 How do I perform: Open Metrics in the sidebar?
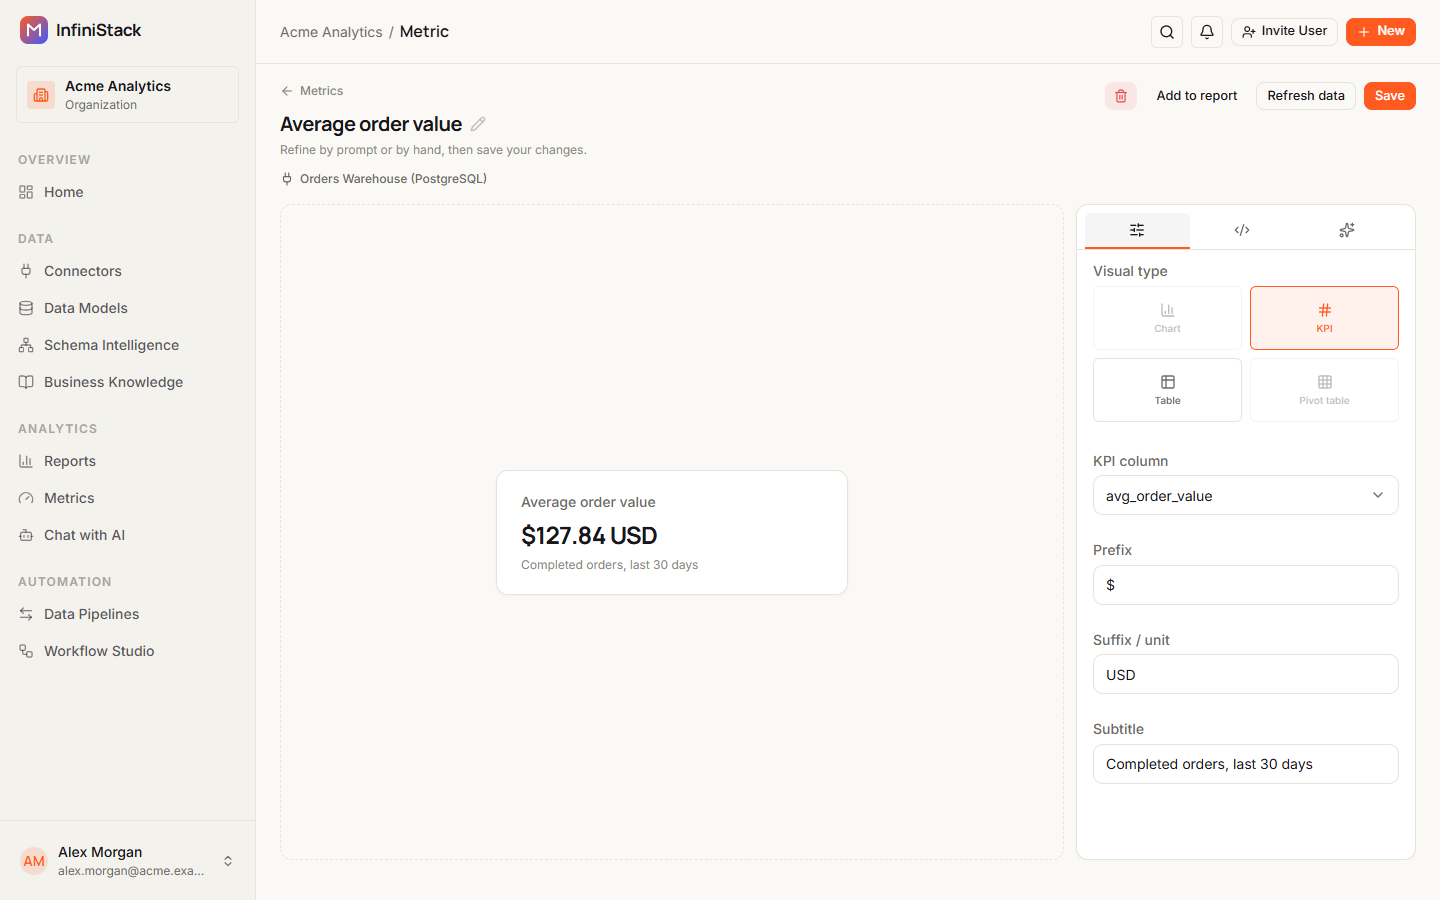point(127,498)
